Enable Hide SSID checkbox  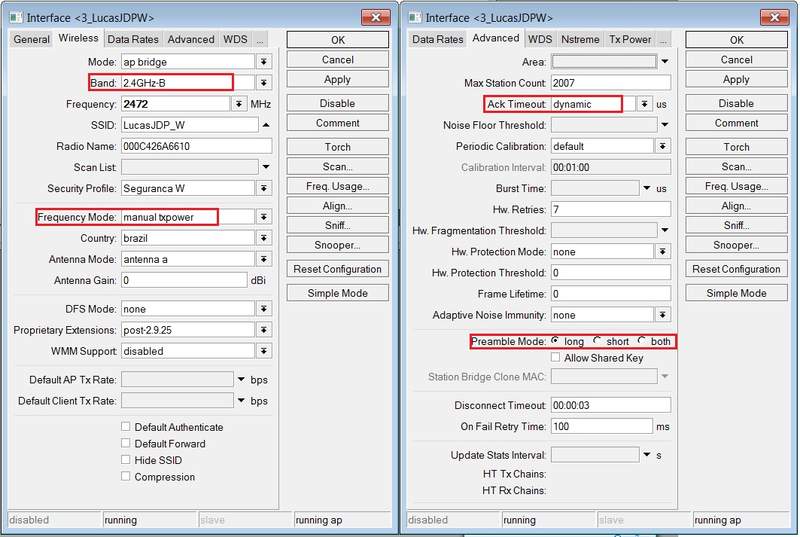[126, 459]
